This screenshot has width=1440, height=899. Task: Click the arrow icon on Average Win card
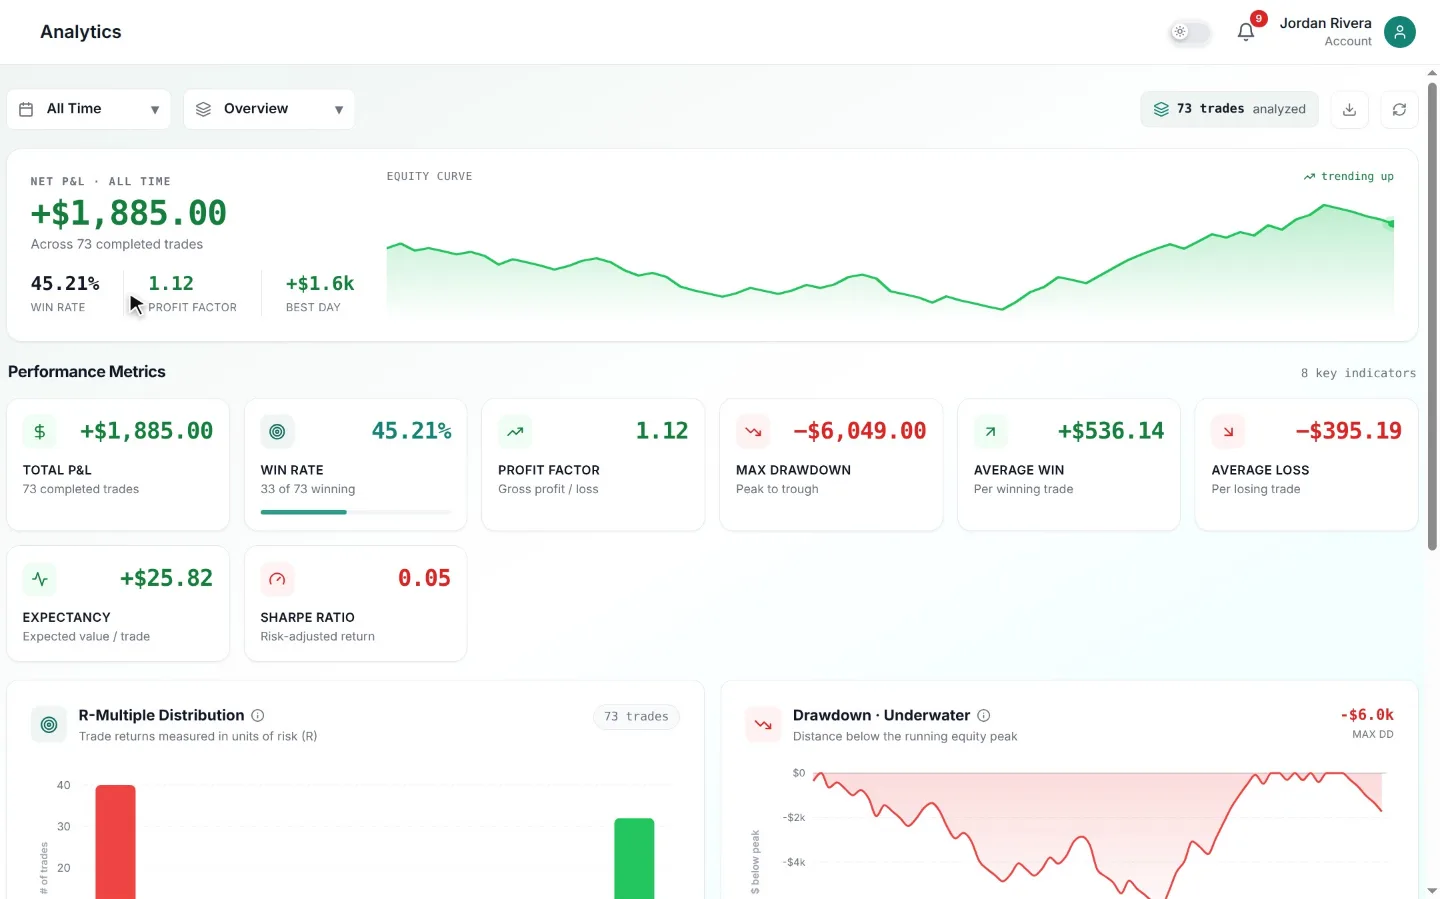(x=990, y=431)
